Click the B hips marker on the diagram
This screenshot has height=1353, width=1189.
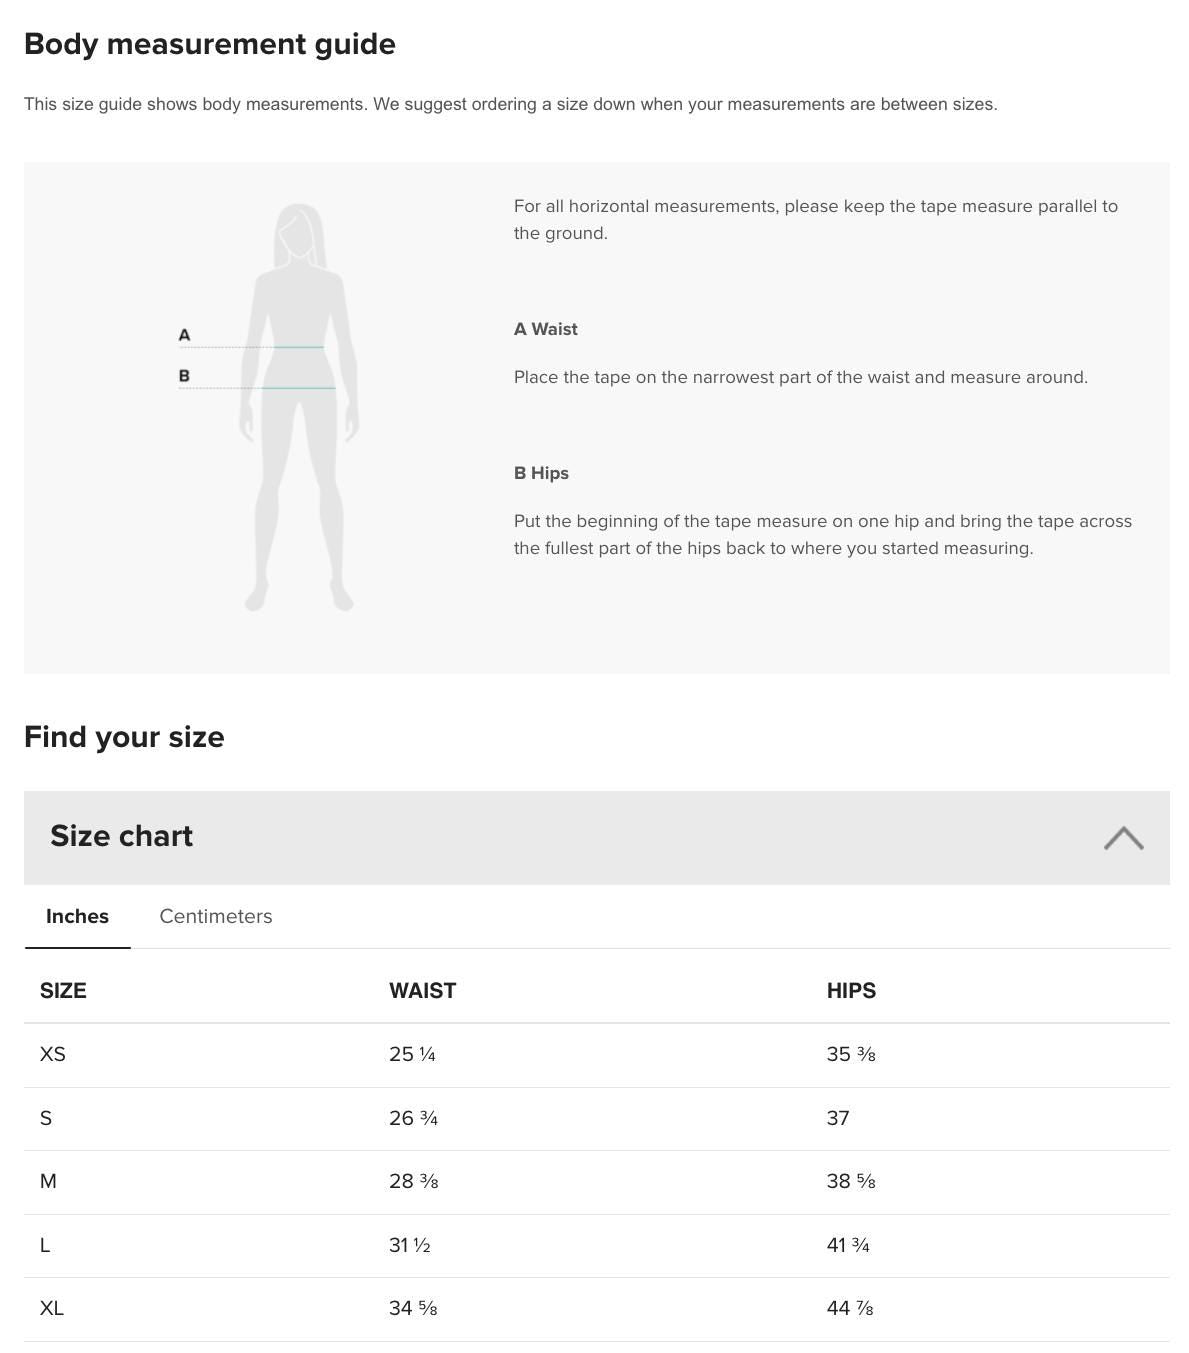(184, 376)
